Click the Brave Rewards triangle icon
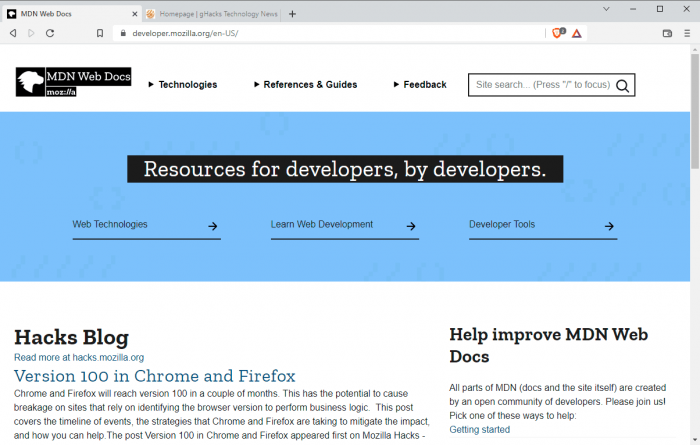 (x=577, y=33)
